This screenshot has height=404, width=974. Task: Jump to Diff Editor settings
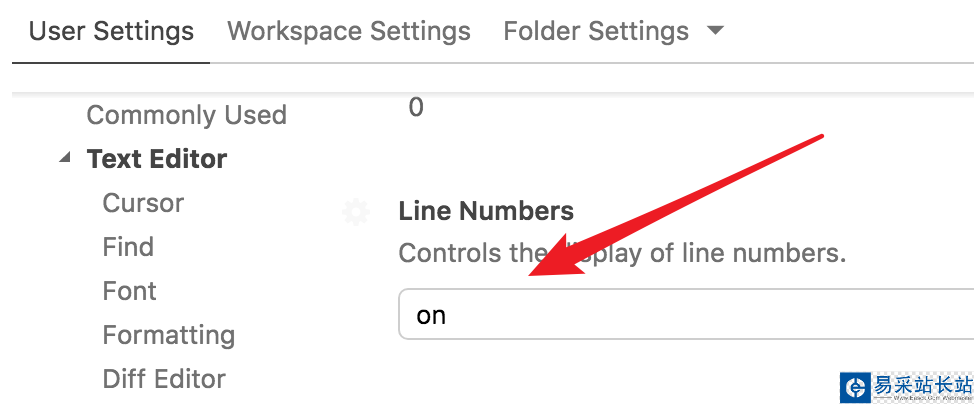coord(164,379)
